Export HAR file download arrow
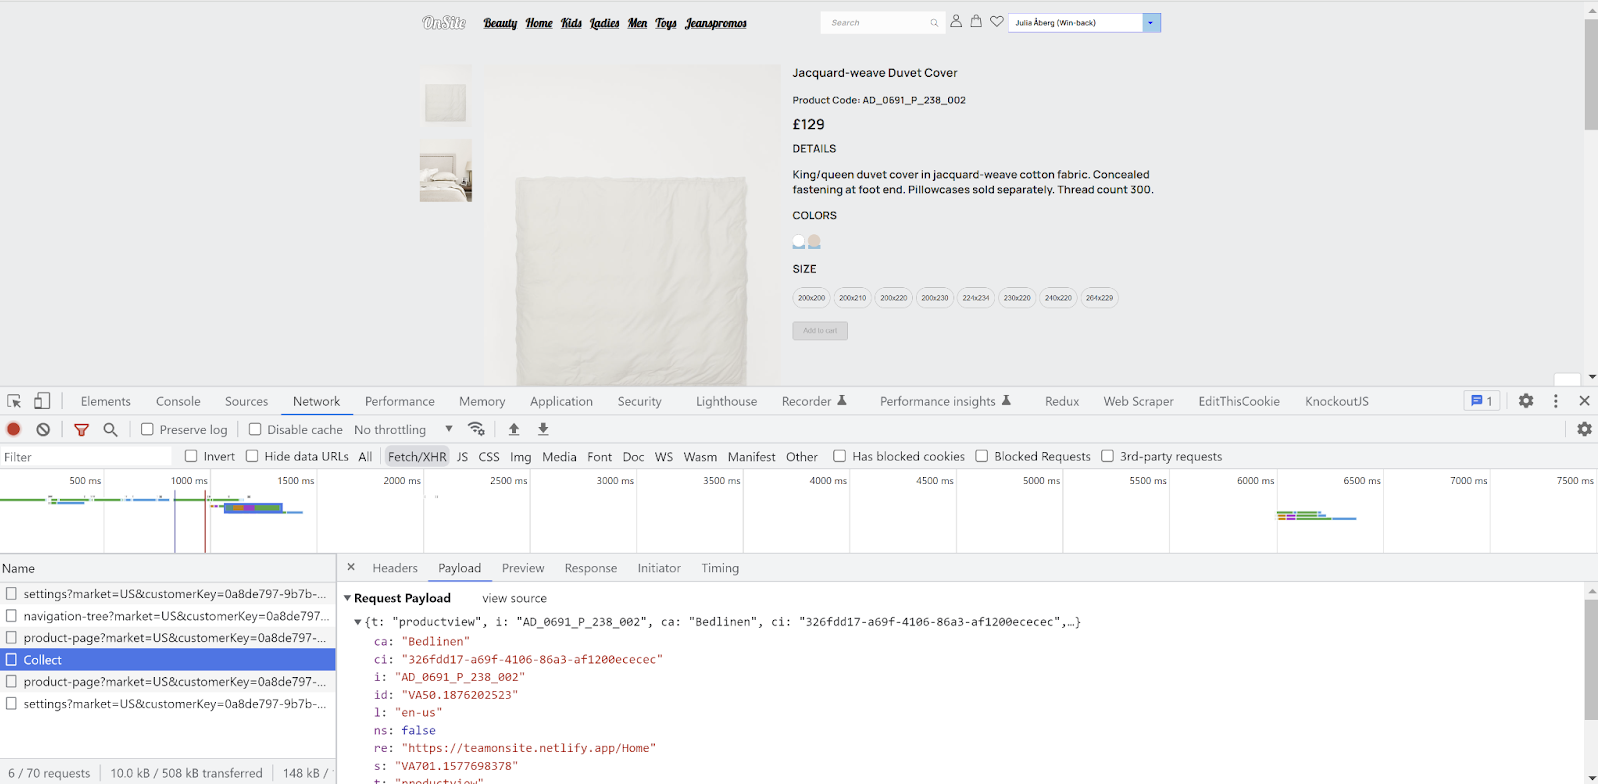Image resolution: width=1598 pixels, height=784 pixels. click(543, 429)
